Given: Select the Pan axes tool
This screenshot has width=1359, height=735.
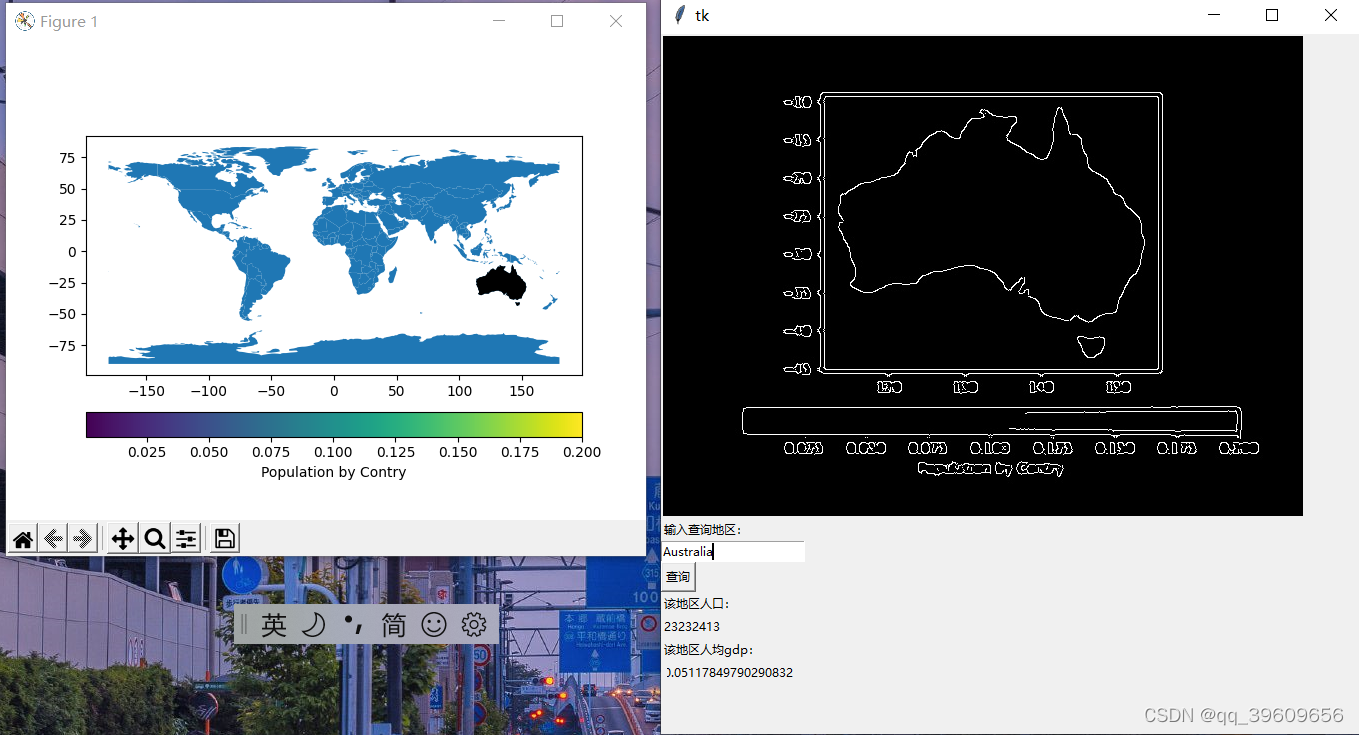Looking at the screenshot, I should [x=123, y=540].
